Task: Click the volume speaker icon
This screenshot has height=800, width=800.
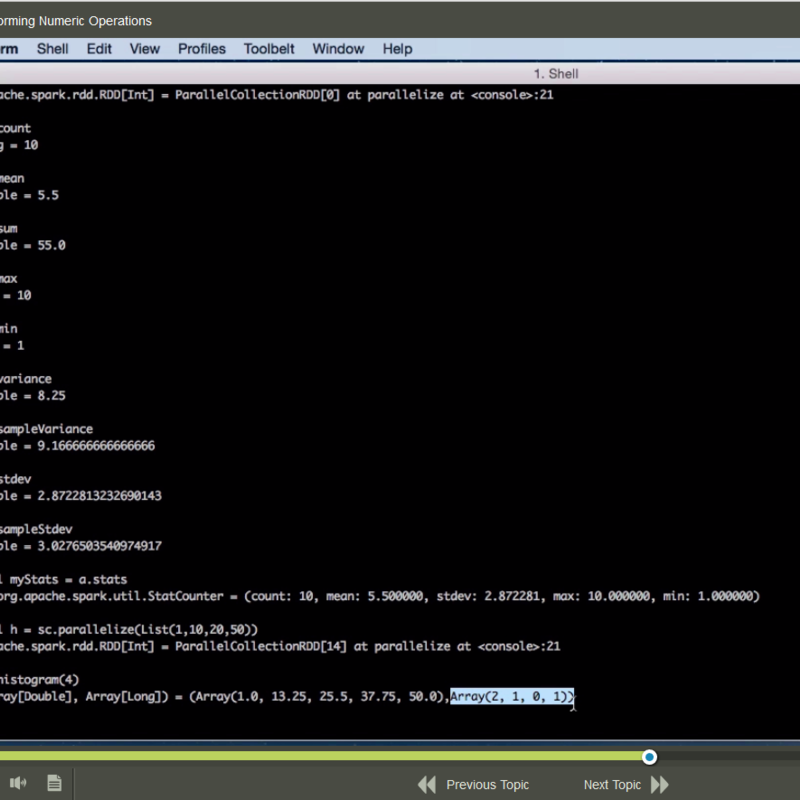Action: [18, 783]
